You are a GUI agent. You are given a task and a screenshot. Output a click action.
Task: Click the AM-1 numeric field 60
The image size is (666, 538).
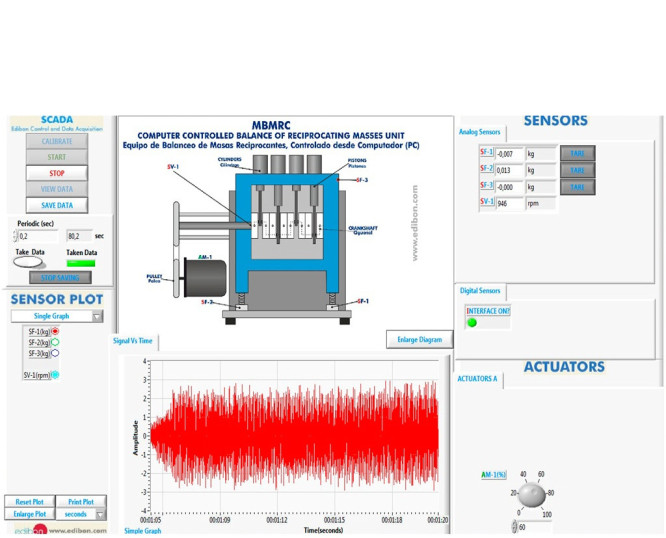[x=535, y=527]
